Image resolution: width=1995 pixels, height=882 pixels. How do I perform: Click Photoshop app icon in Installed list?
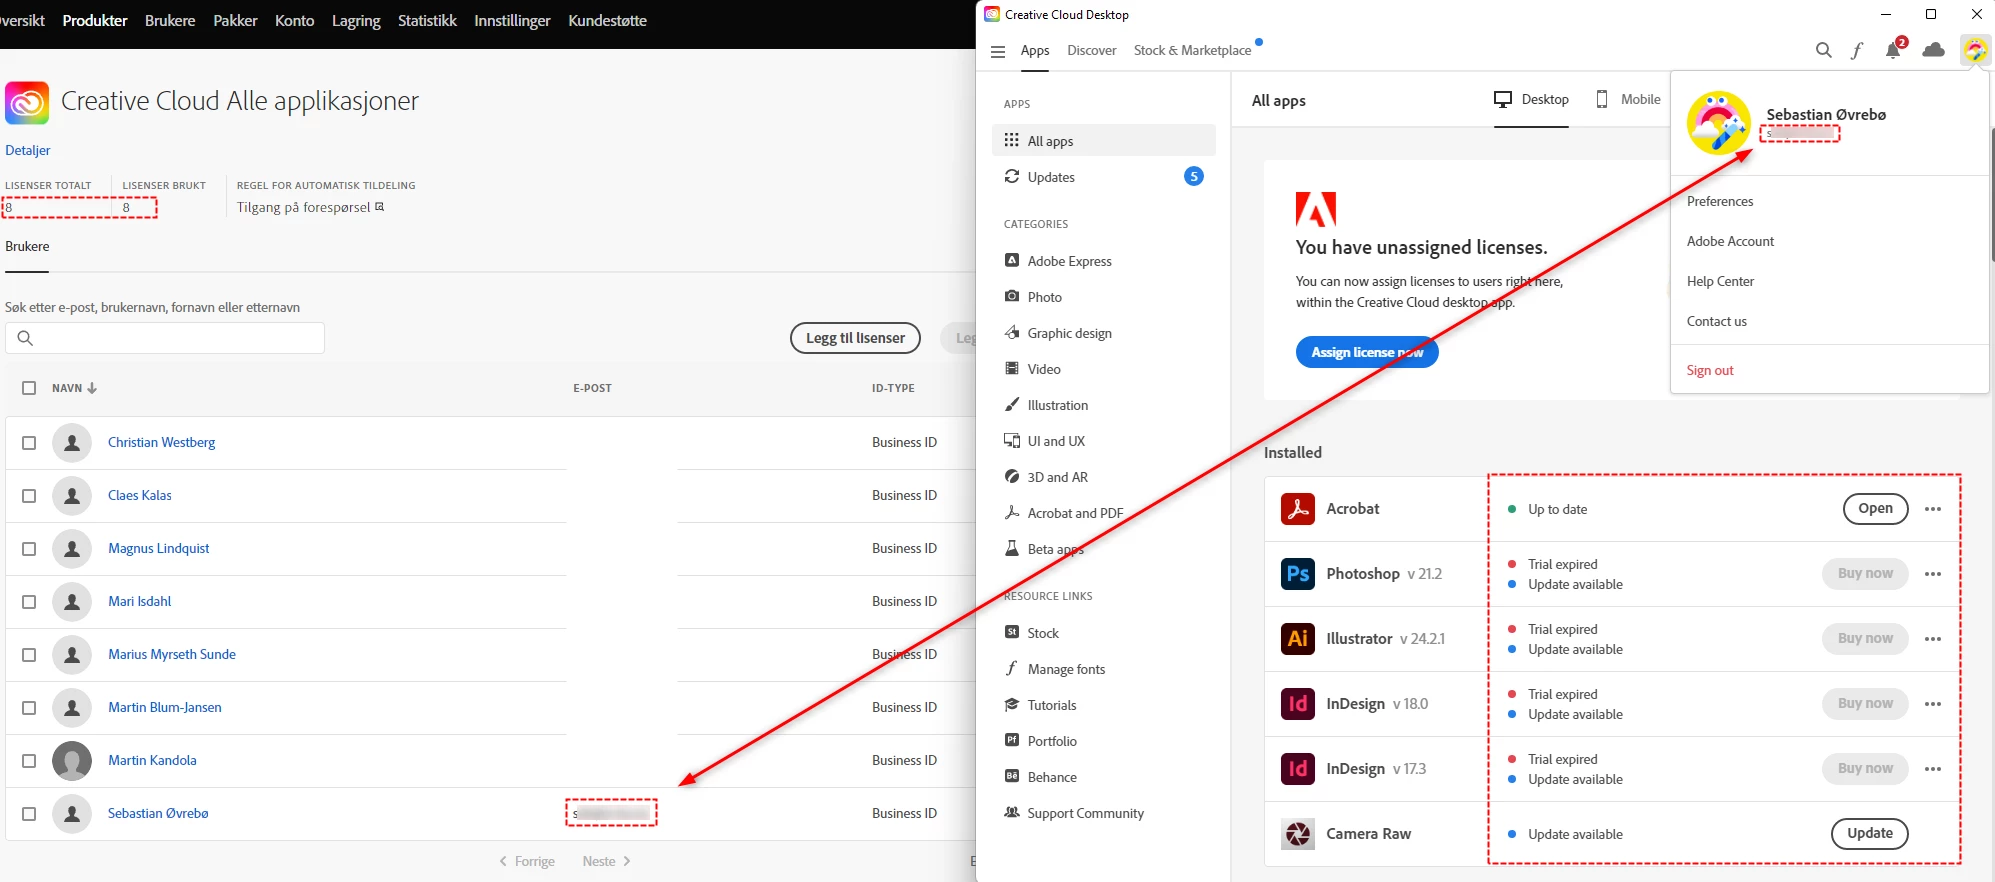(1298, 574)
